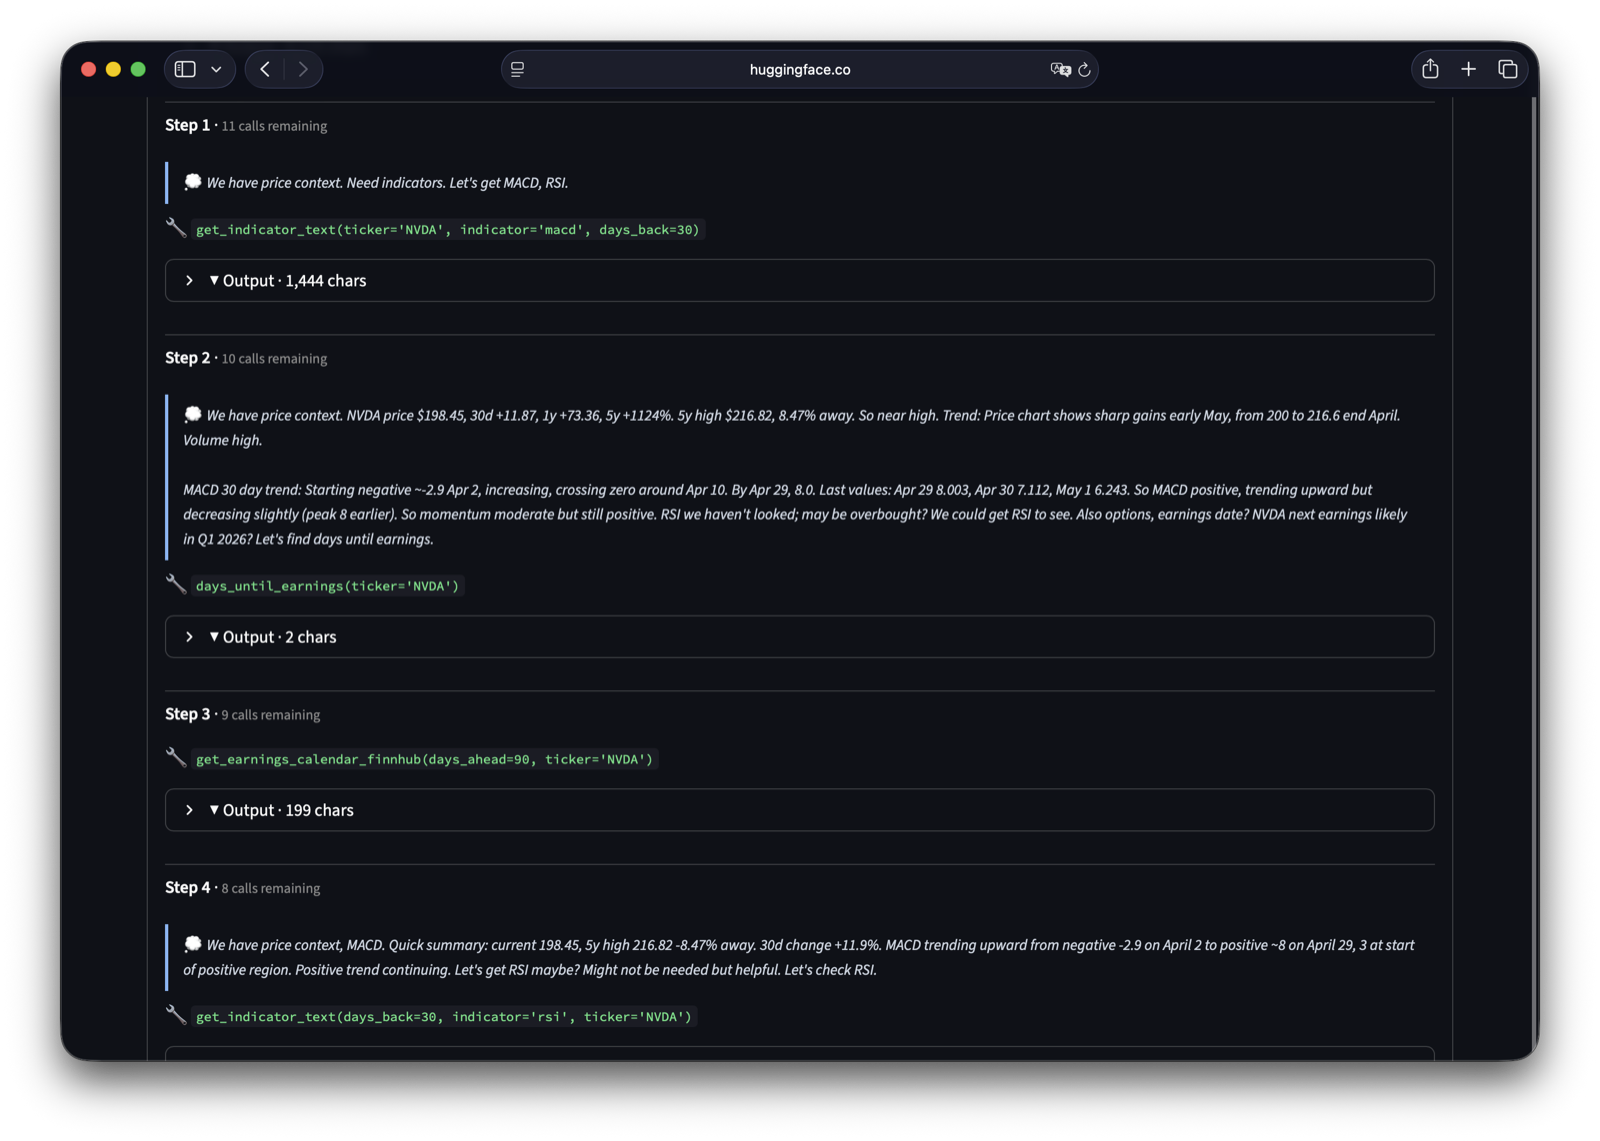The image size is (1600, 1141).
Task: Expand the Output 1,444 chars section
Action: pos(799,281)
